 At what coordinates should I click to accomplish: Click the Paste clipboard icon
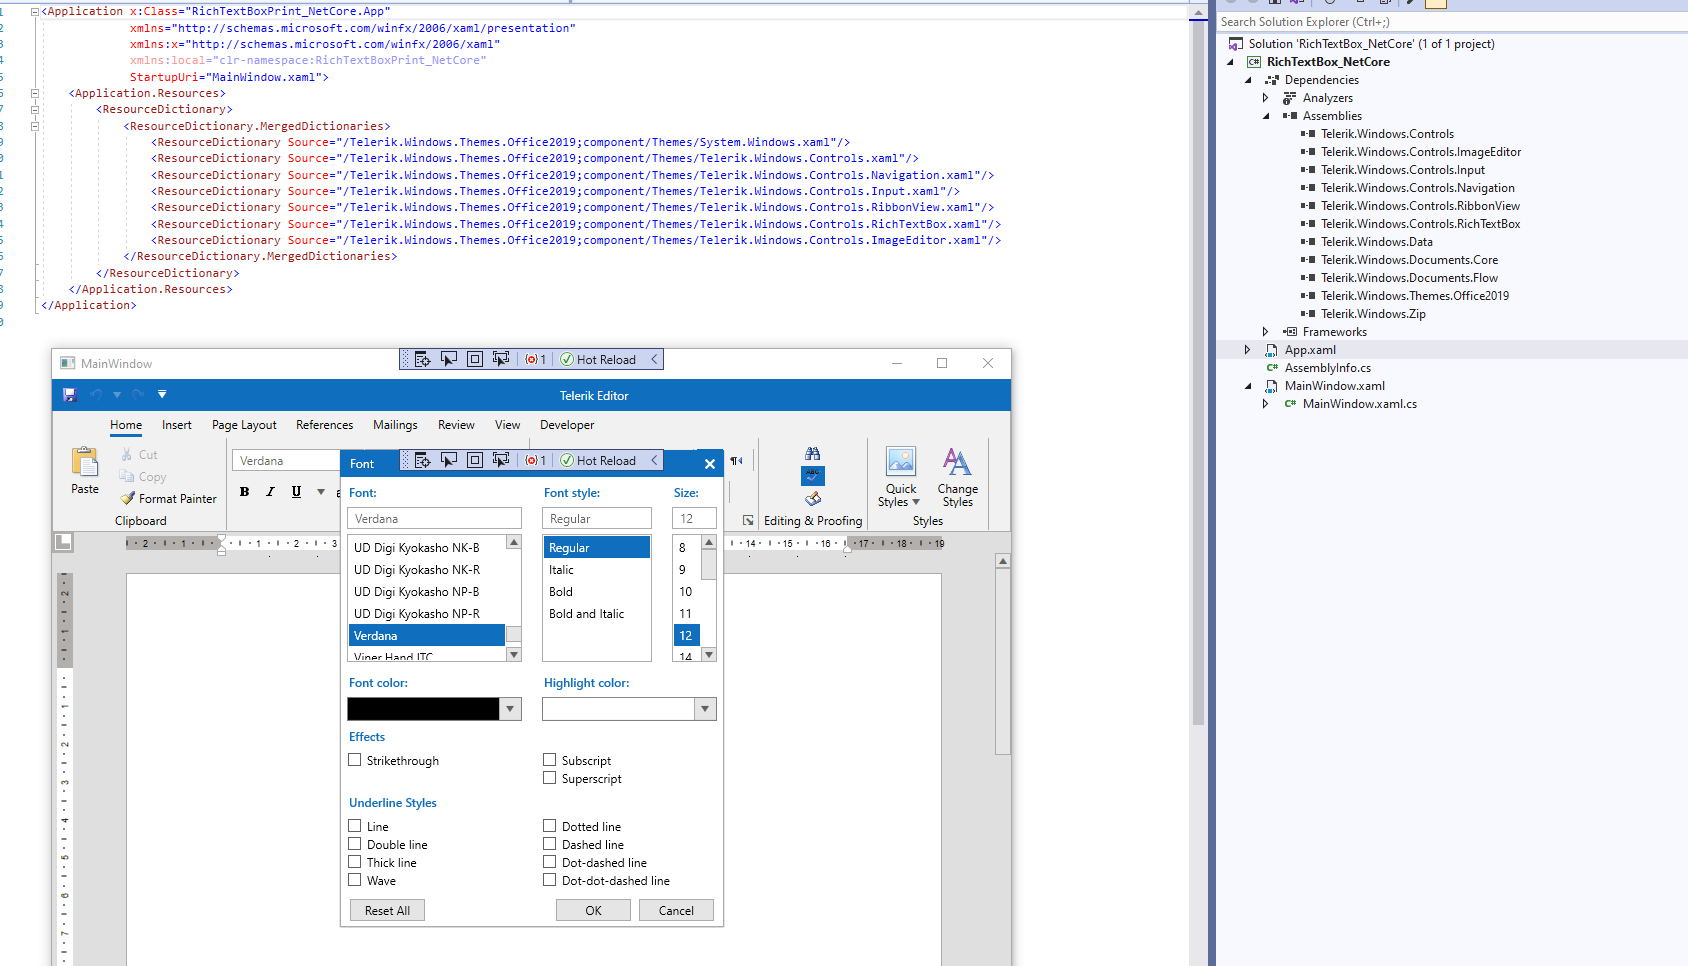(85, 461)
